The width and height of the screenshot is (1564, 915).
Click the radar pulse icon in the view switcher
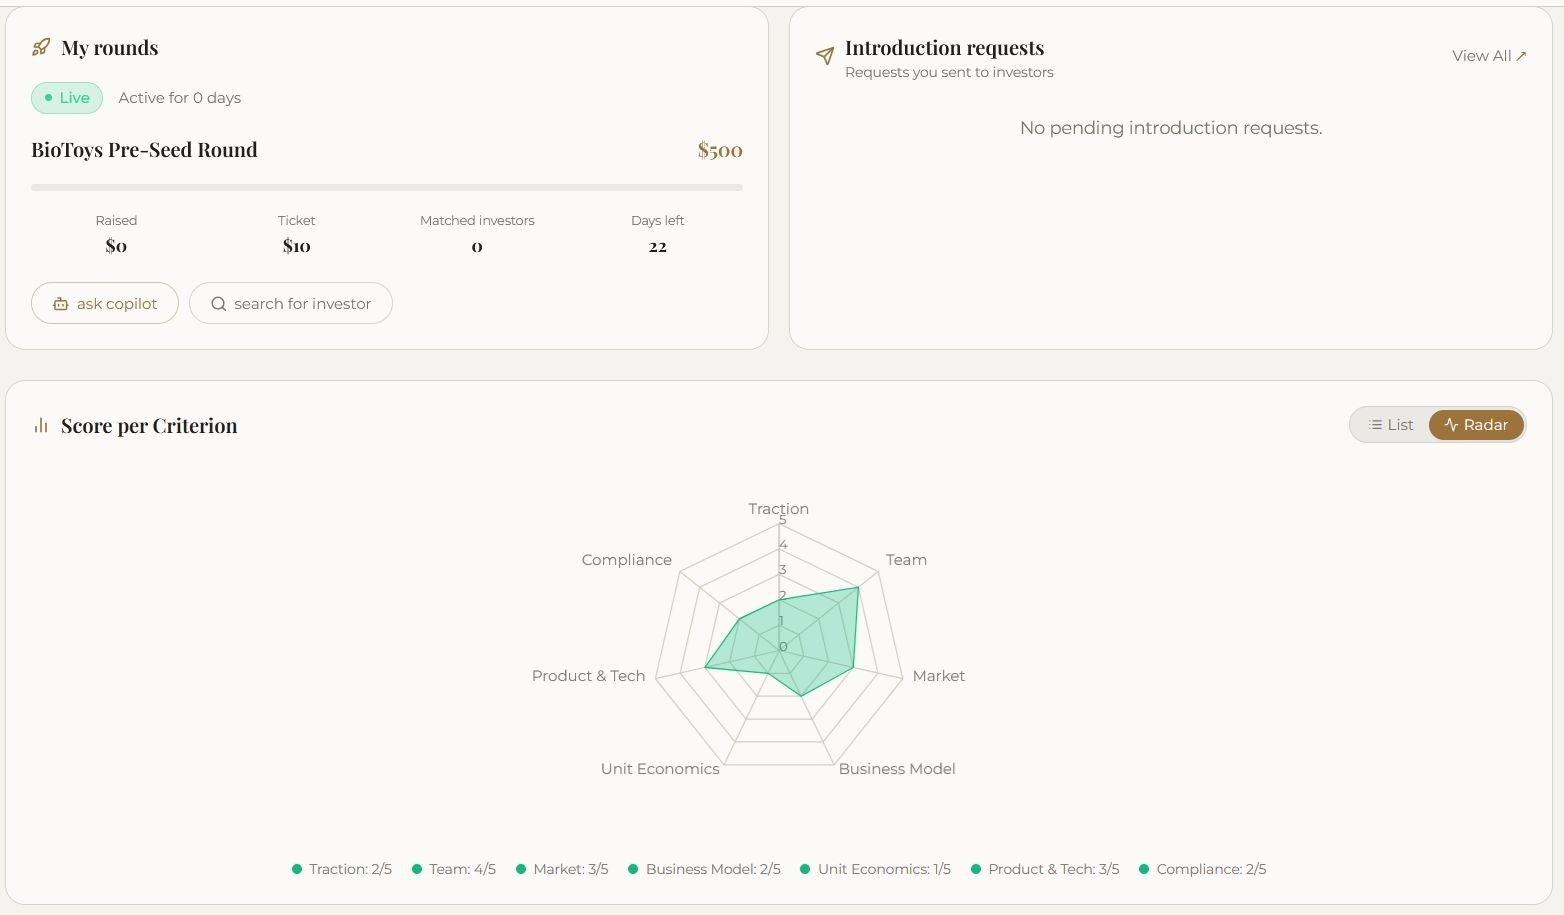coord(1451,425)
